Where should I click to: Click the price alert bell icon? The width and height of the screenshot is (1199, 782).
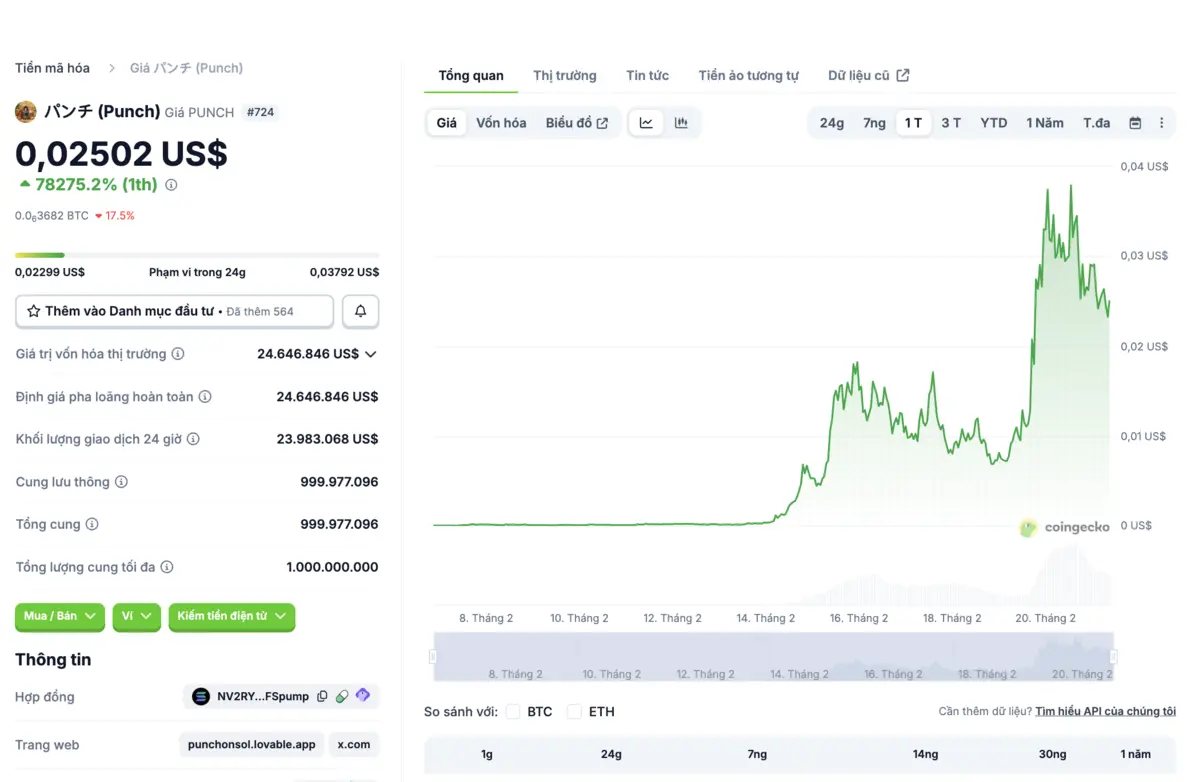[360, 311]
